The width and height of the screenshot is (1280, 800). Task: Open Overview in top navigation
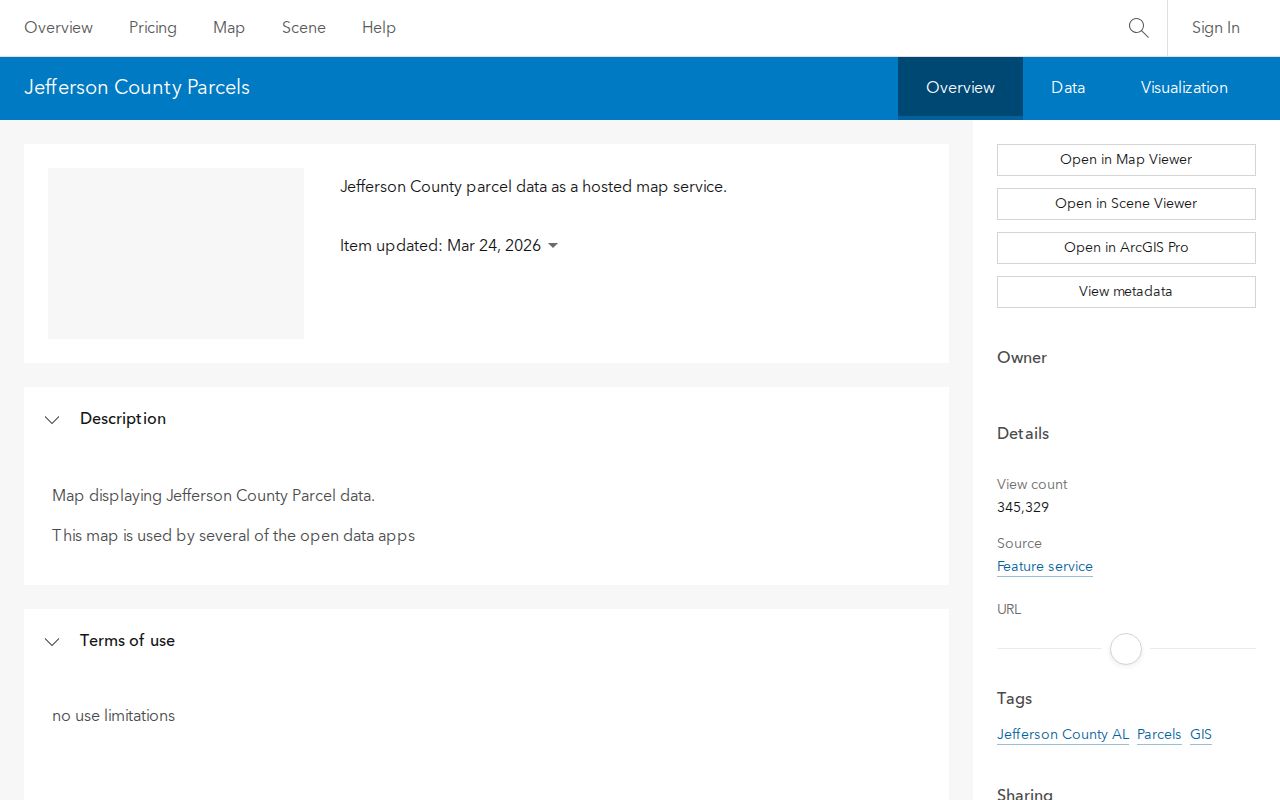[x=58, y=28]
